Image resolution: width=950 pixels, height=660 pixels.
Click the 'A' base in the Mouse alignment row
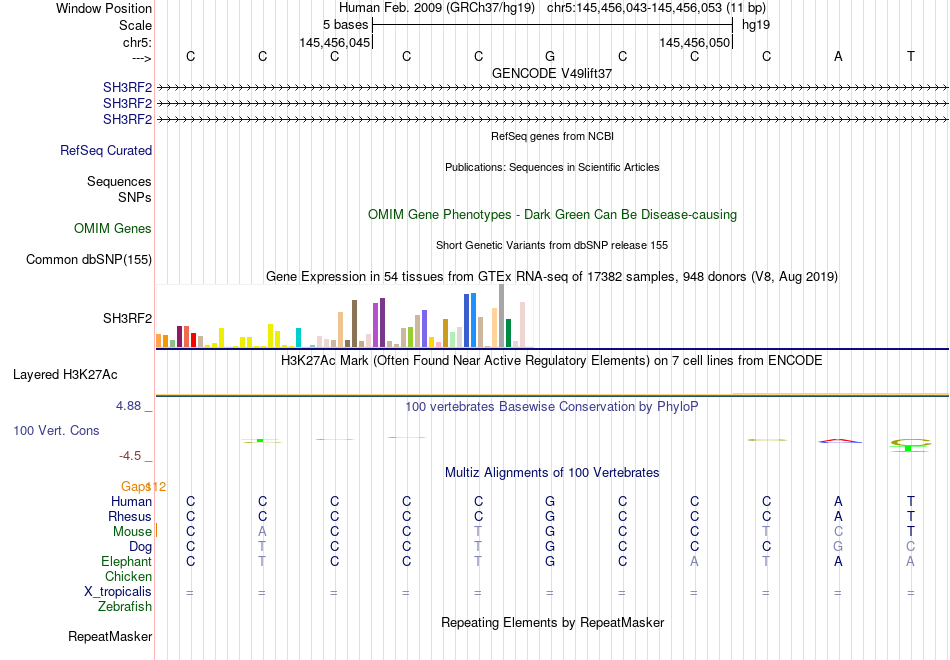pyautogui.click(x=262, y=532)
